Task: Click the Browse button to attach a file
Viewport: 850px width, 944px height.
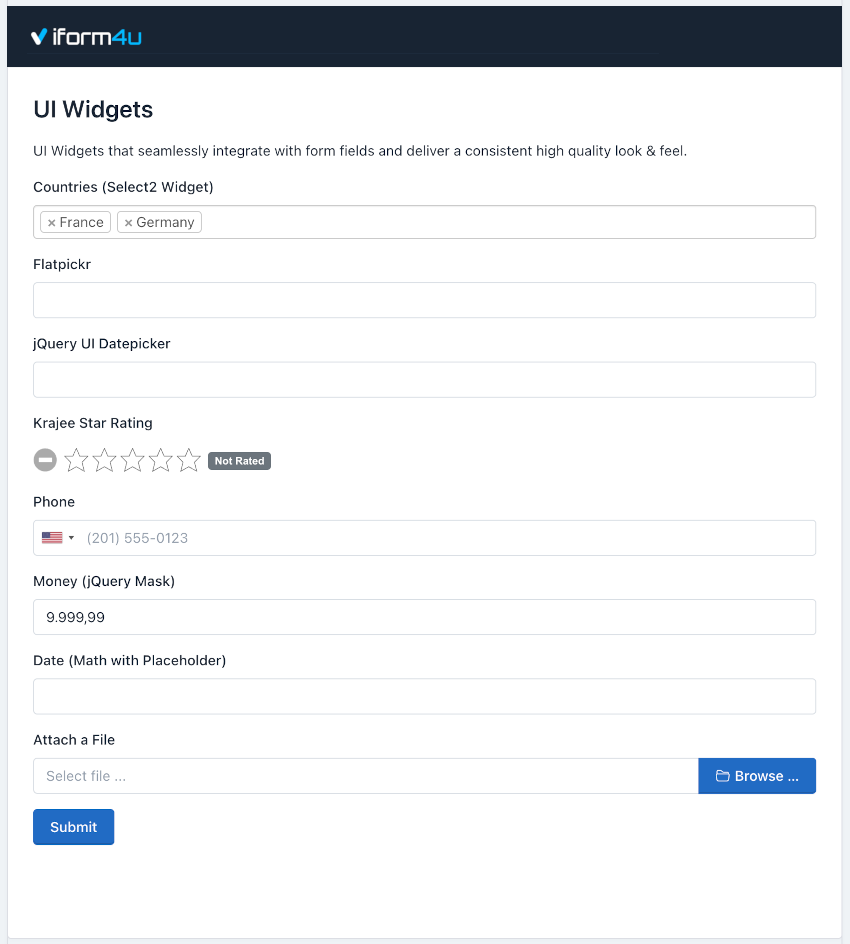Action: click(757, 775)
